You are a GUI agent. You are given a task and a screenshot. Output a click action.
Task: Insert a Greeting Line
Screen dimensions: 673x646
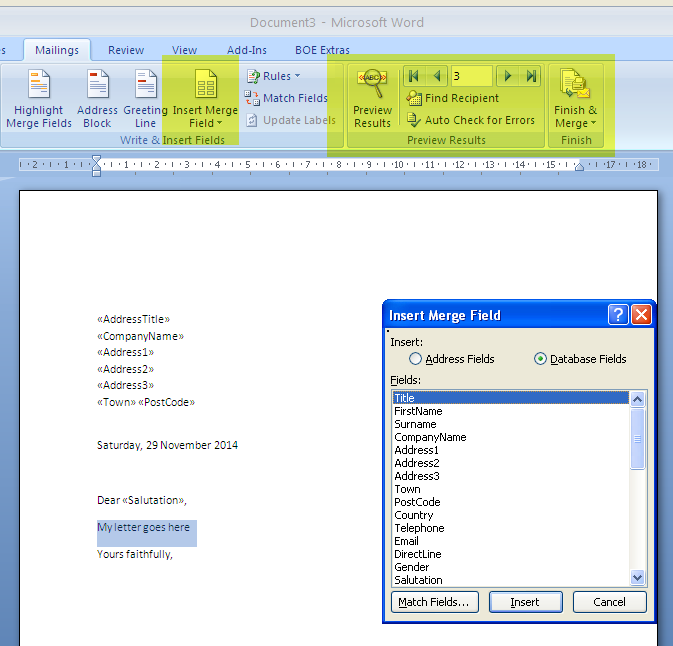(146, 99)
